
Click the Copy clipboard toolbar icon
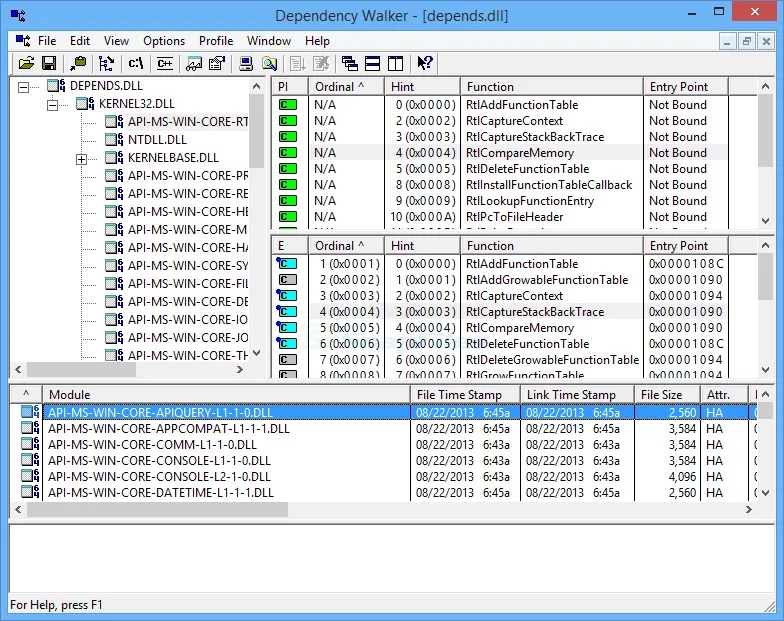tap(78, 64)
